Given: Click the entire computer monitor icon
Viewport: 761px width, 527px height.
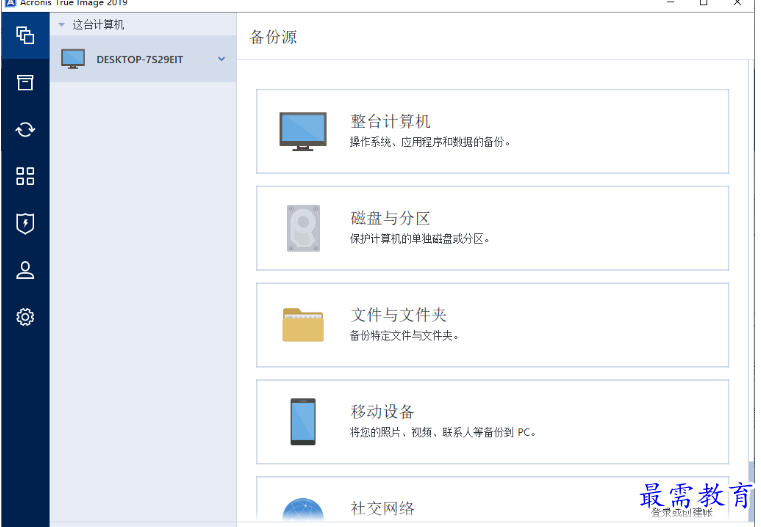Looking at the screenshot, I should pyautogui.click(x=303, y=132).
